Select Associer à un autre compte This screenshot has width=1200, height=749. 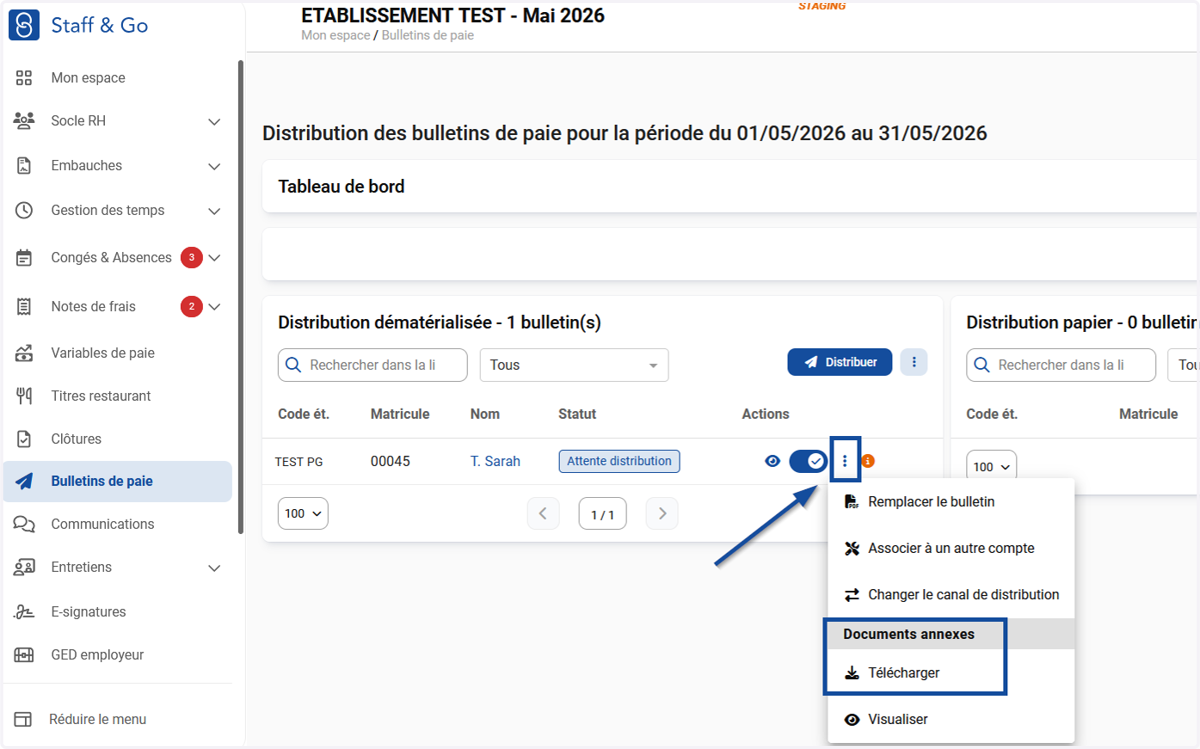coord(951,548)
